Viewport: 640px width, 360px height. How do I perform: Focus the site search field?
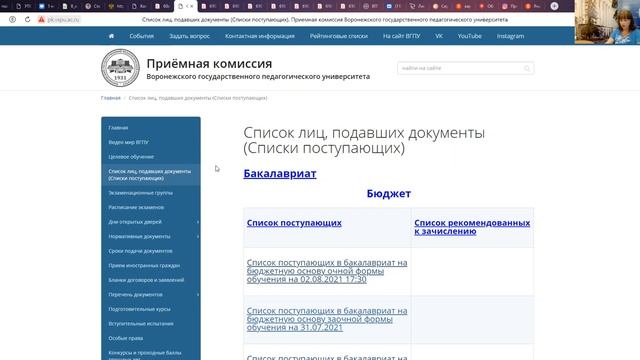pos(465,68)
